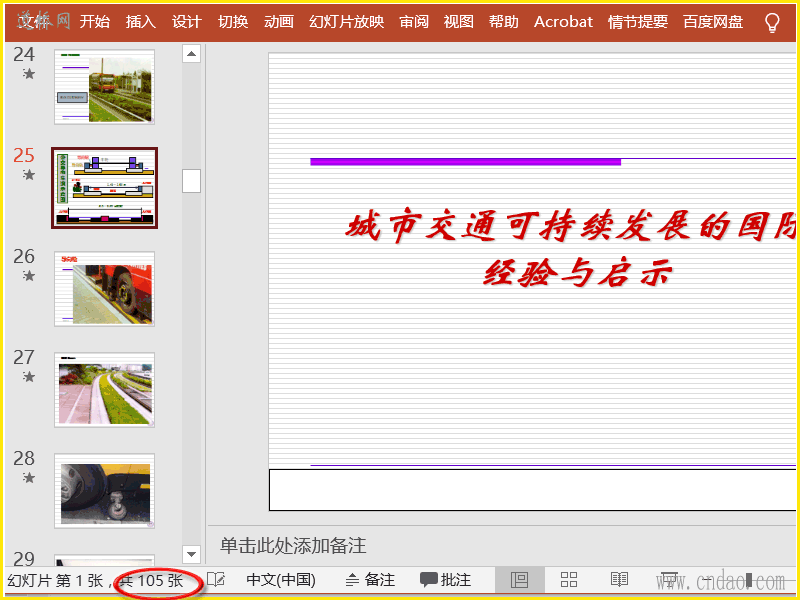Click slide number 27 label
The image size is (800, 600).
24,358
